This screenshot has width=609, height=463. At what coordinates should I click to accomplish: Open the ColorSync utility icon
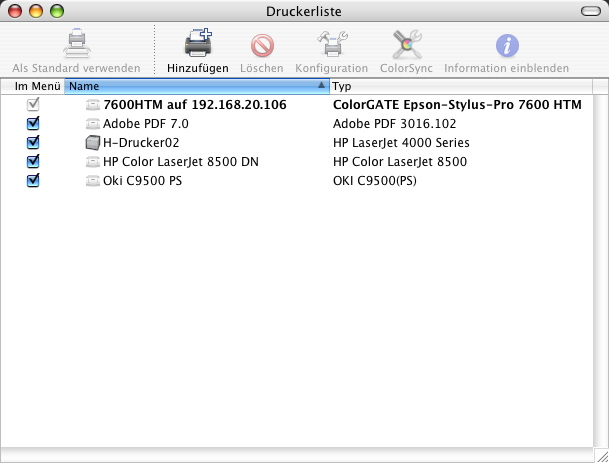(x=405, y=45)
